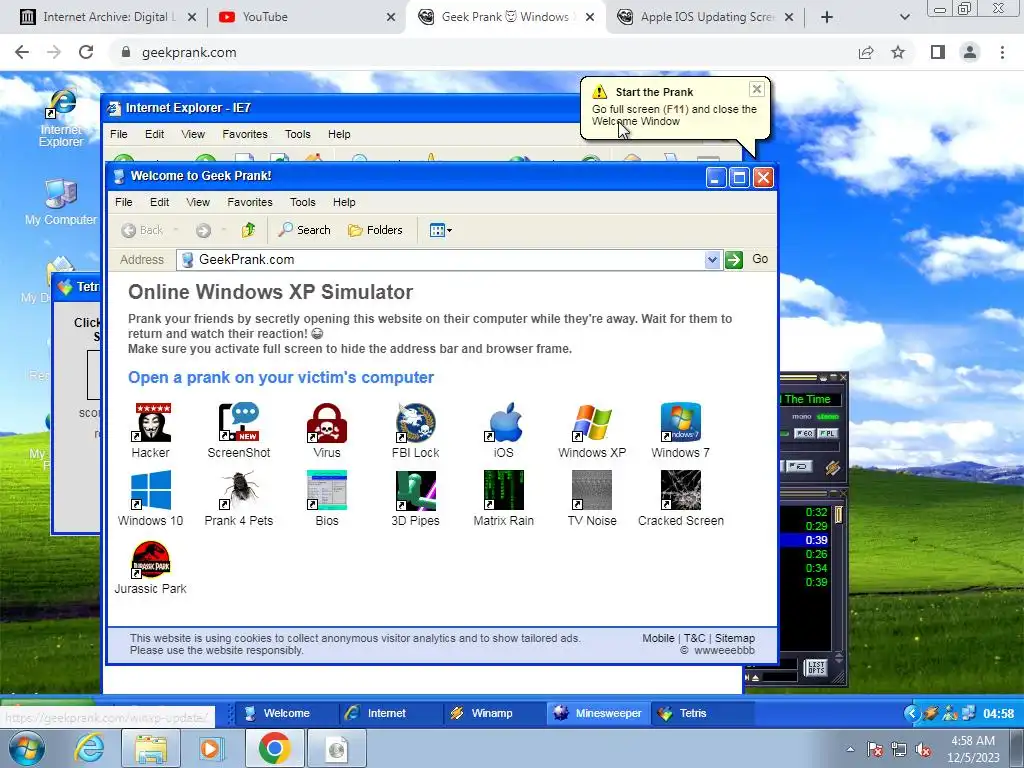The width and height of the screenshot is (1024, 768).
Task: Open the iOS prank icon
Action: 504,430
